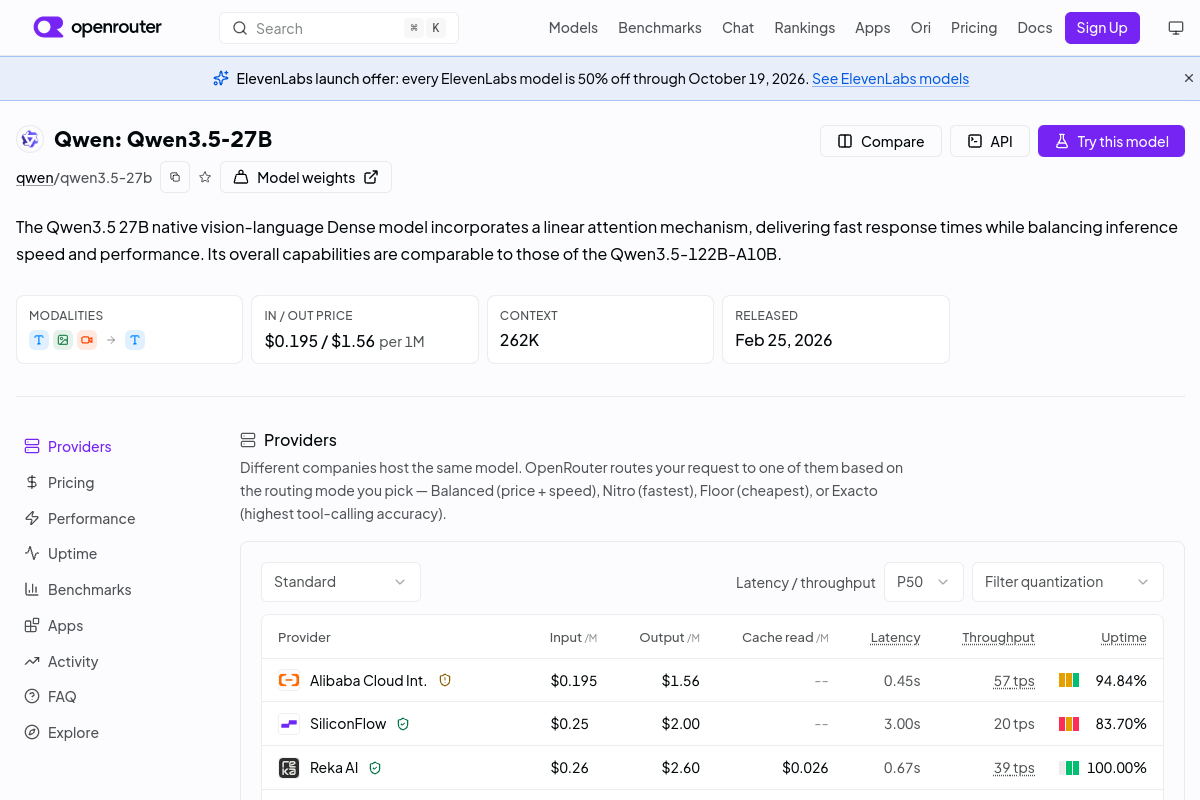
Task: Click the Reka AI provider logo
Action: pos(289,768)
